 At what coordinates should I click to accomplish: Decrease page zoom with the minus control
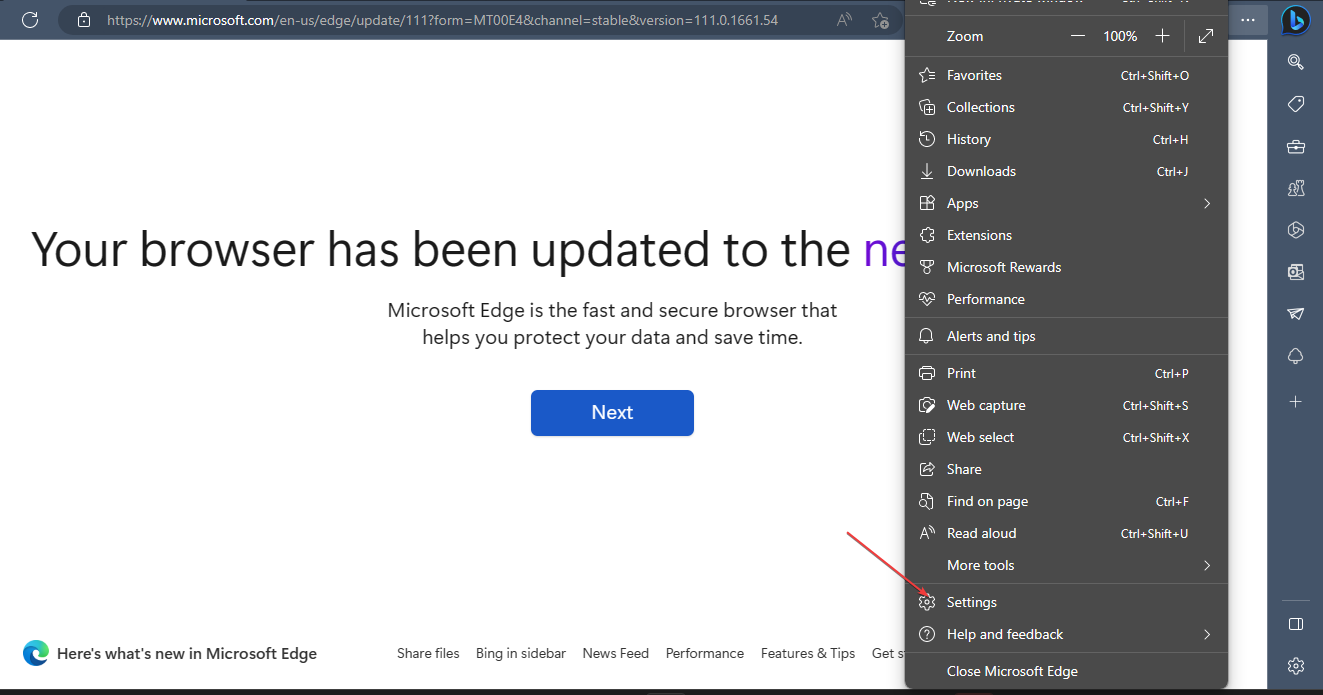pyautogui.click(x=1077, y=35)
